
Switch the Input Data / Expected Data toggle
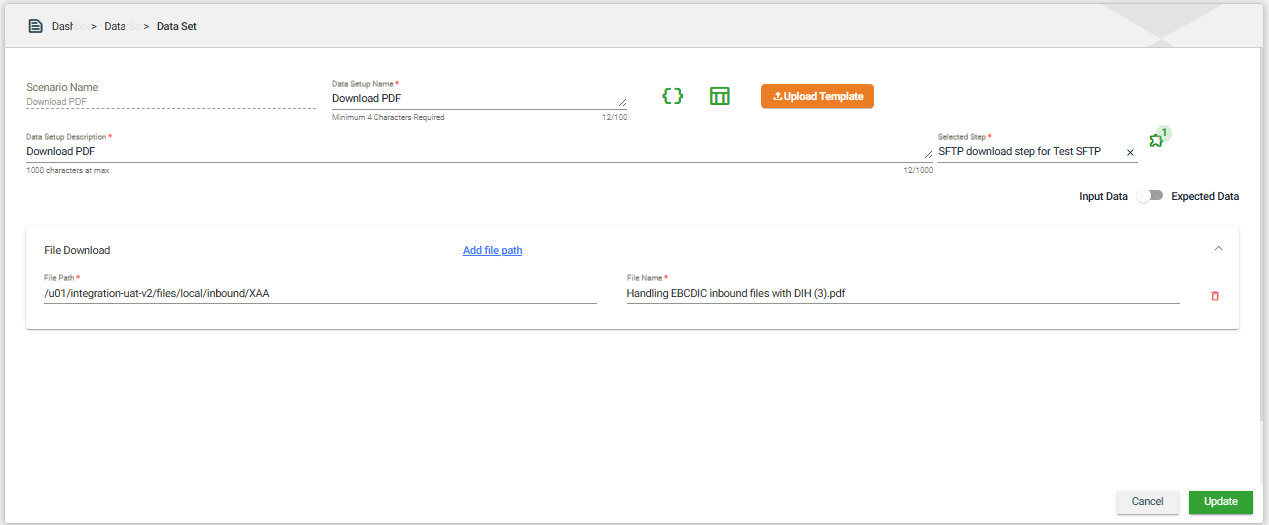click(x=1149, y=196)
